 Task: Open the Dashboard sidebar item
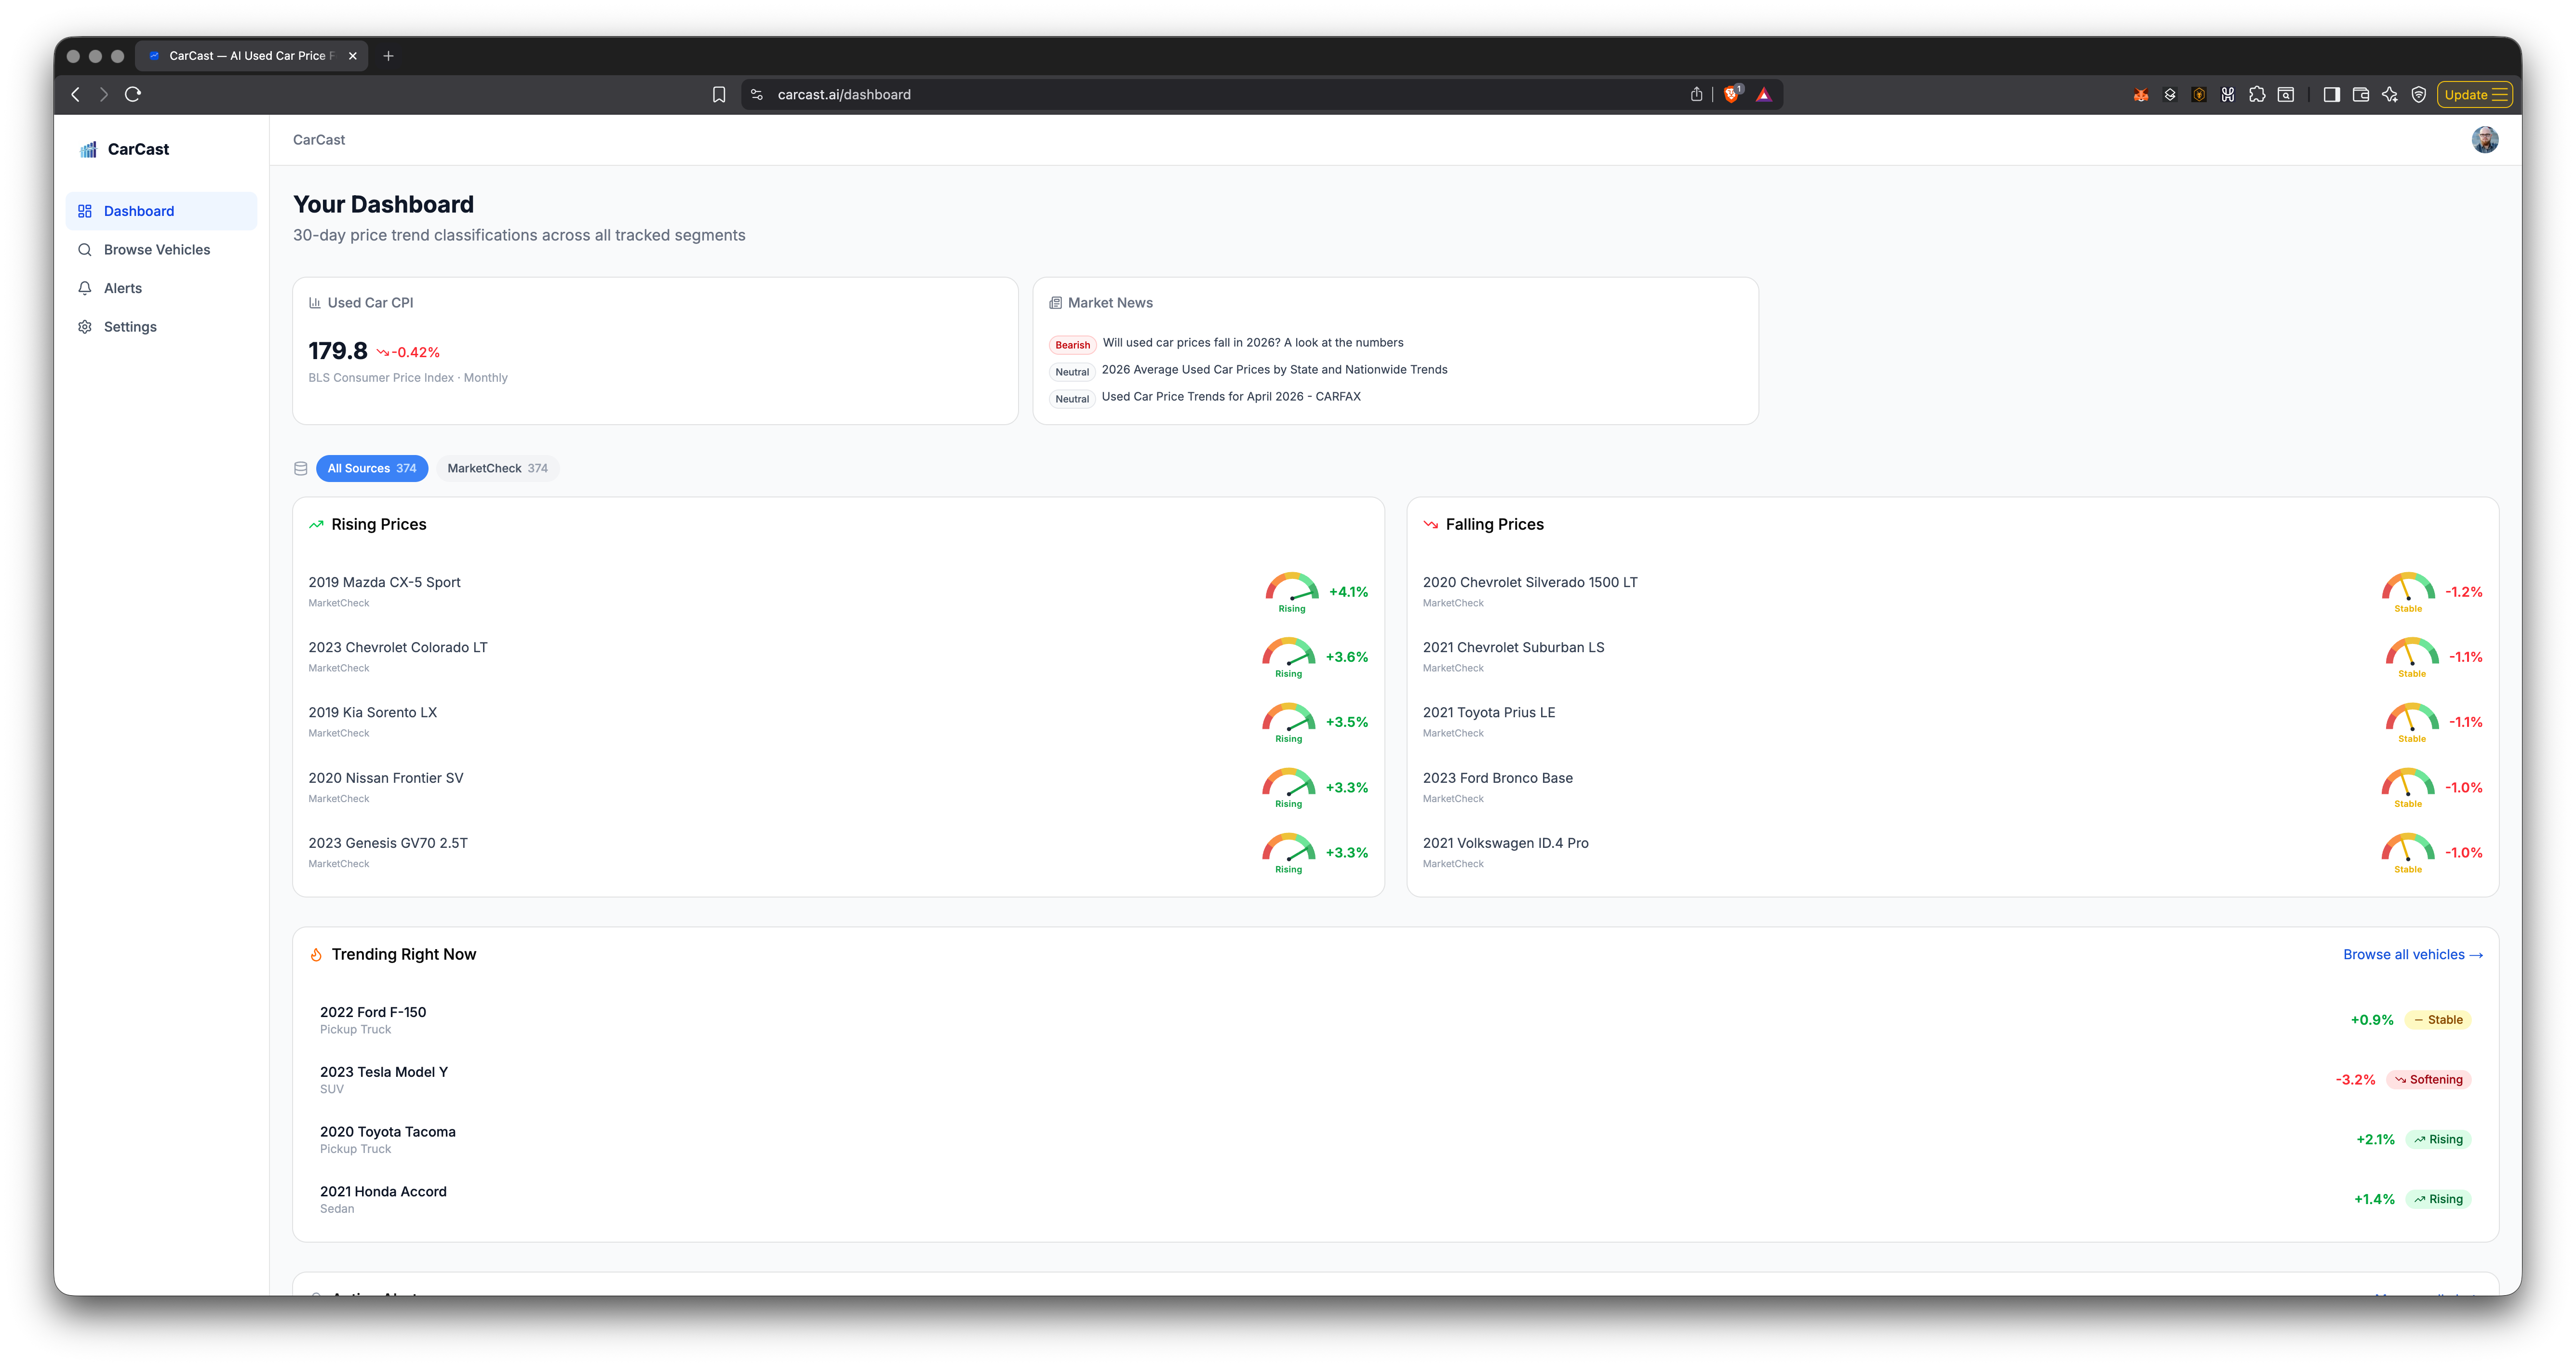(x=161, y=211)
